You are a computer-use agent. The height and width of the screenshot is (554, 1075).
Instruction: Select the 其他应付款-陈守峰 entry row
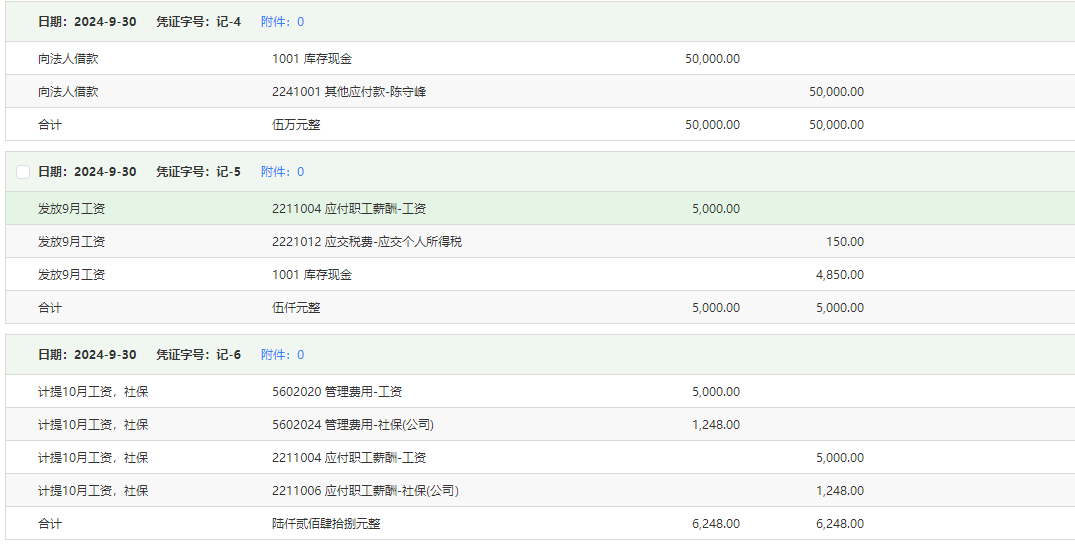540,91
